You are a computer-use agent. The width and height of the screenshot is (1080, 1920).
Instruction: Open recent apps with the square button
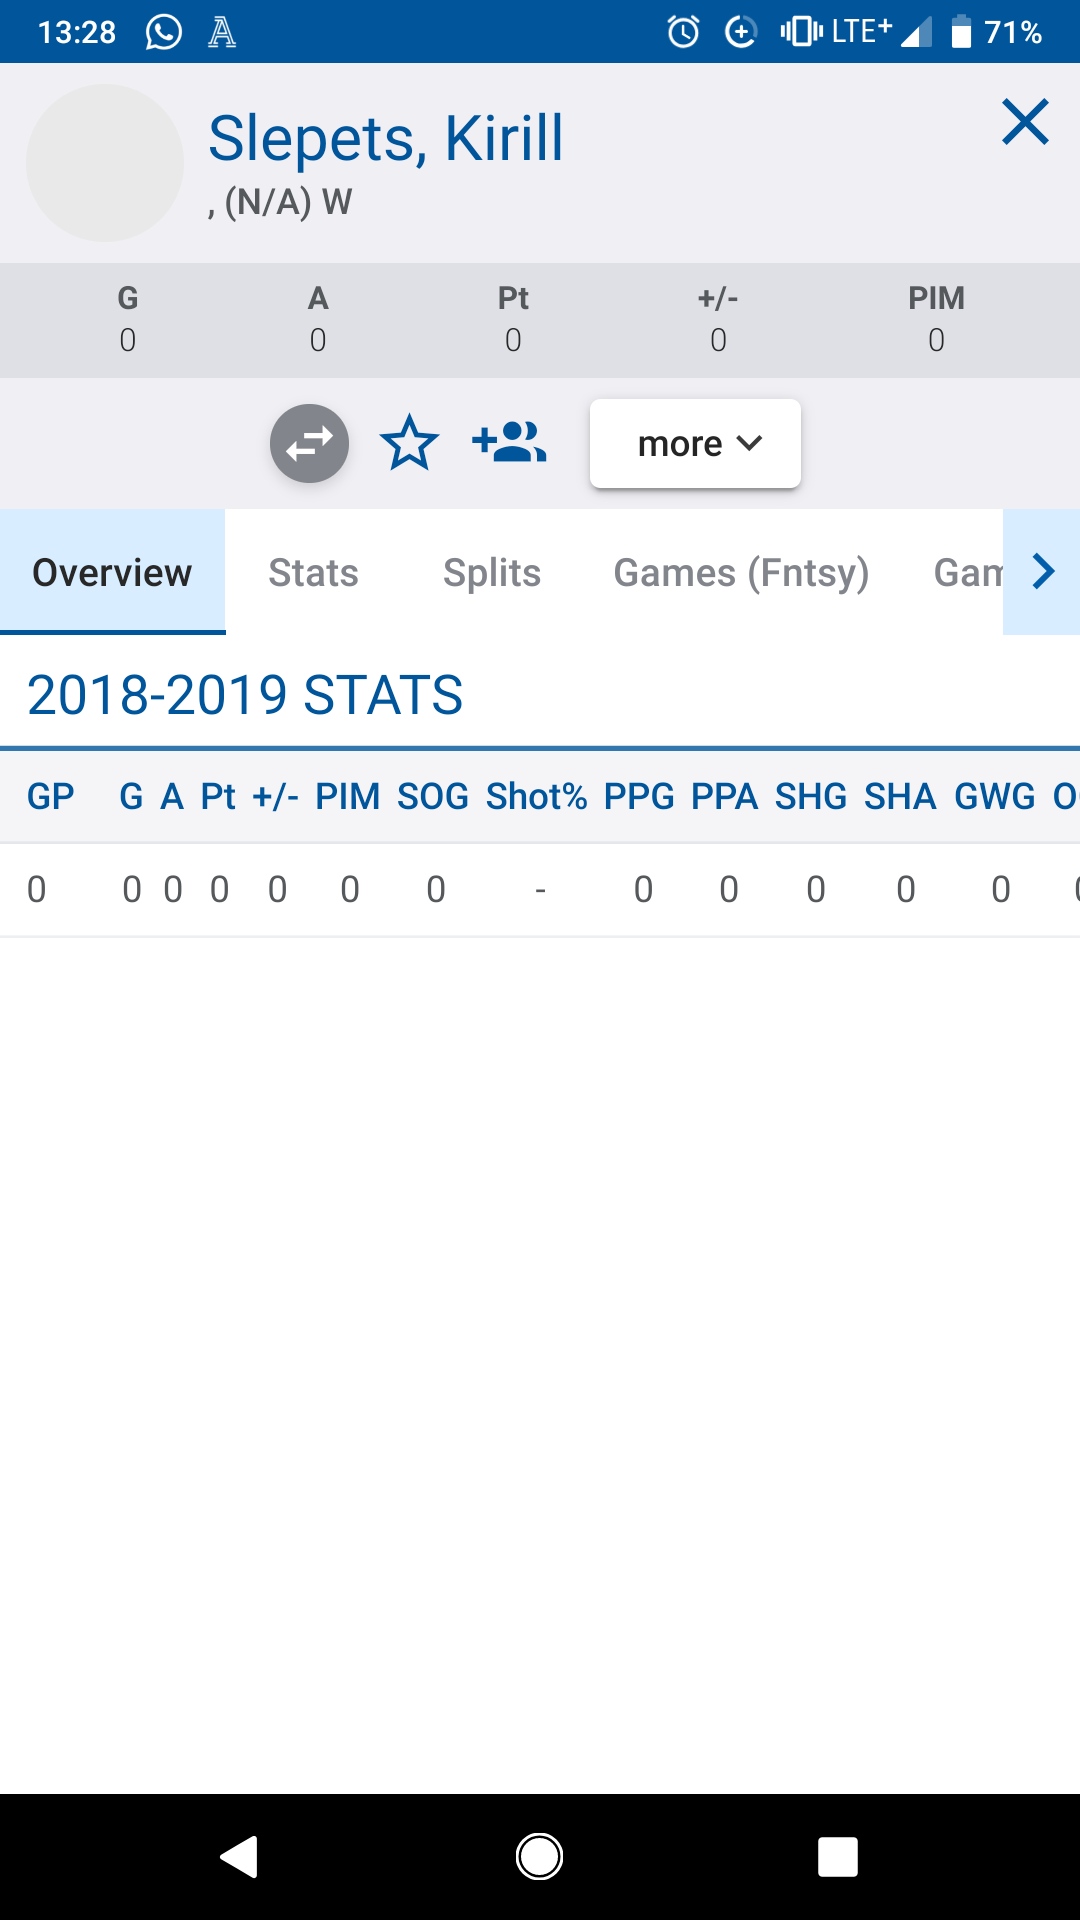[838, 1857]
